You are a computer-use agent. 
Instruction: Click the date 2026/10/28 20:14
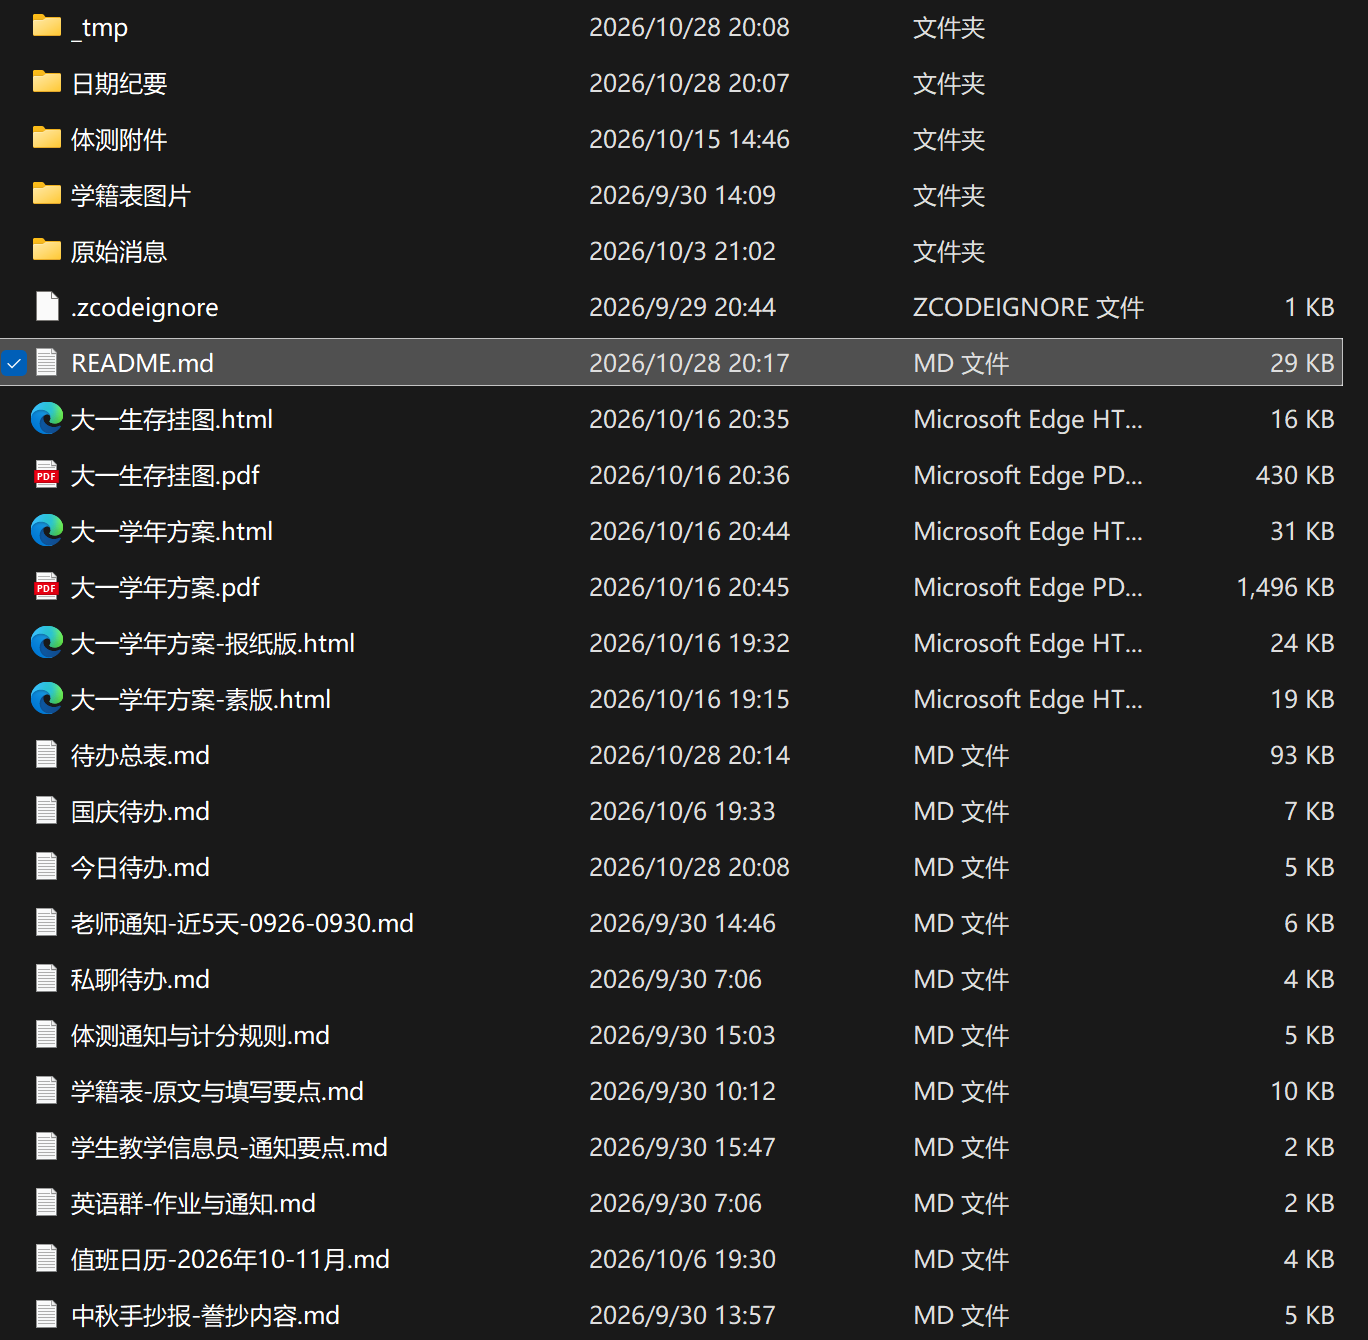click(x=689, y=755)
